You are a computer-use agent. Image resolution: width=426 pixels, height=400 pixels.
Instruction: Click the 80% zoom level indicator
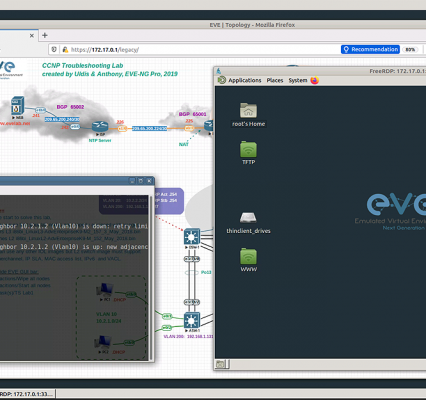coord(410,49)
